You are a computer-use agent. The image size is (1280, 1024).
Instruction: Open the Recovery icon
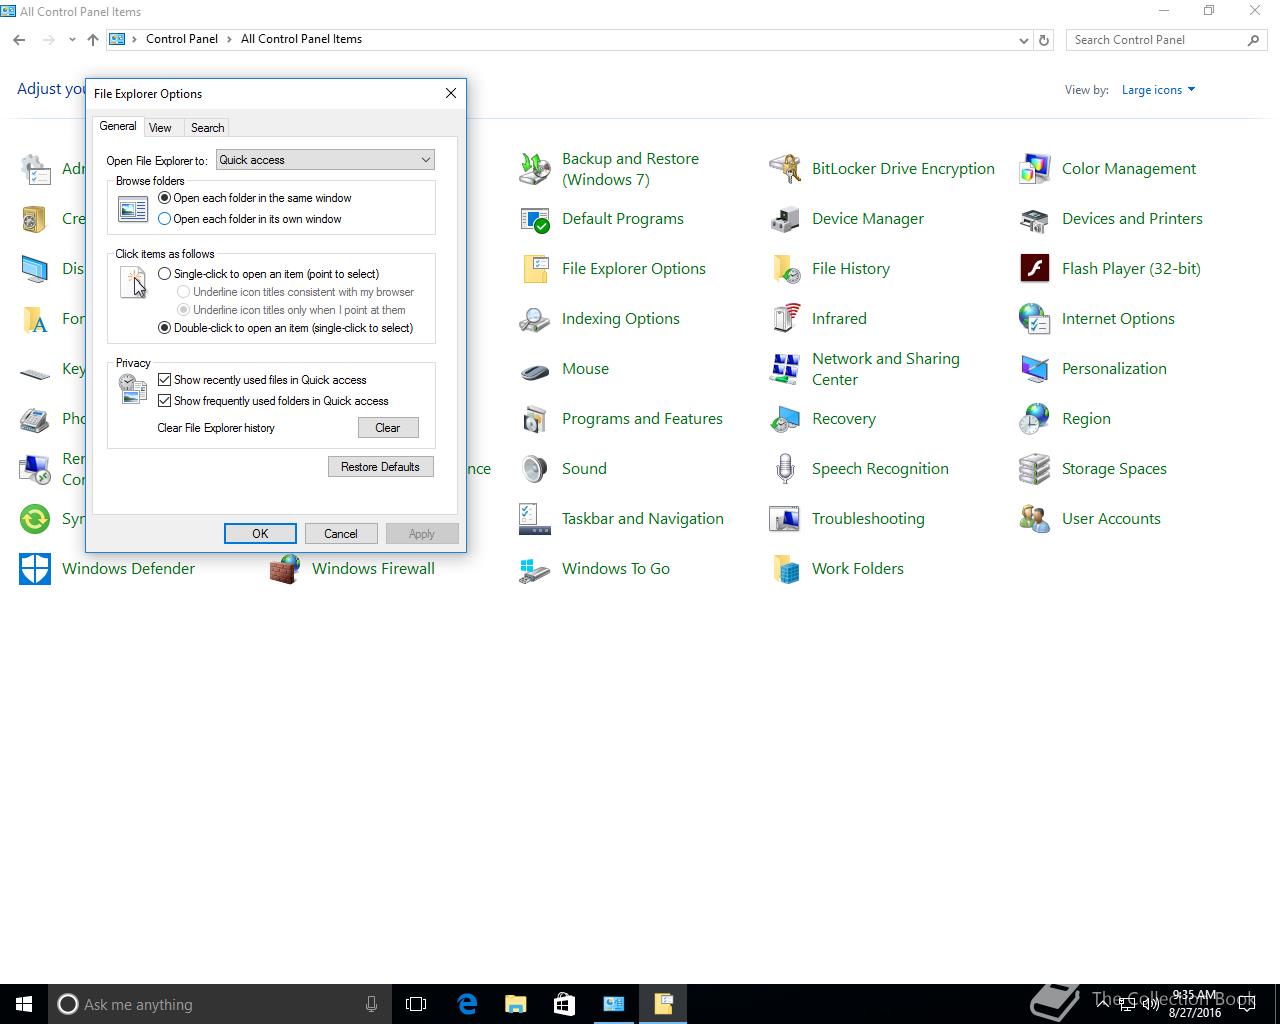[x=785, y=419]
